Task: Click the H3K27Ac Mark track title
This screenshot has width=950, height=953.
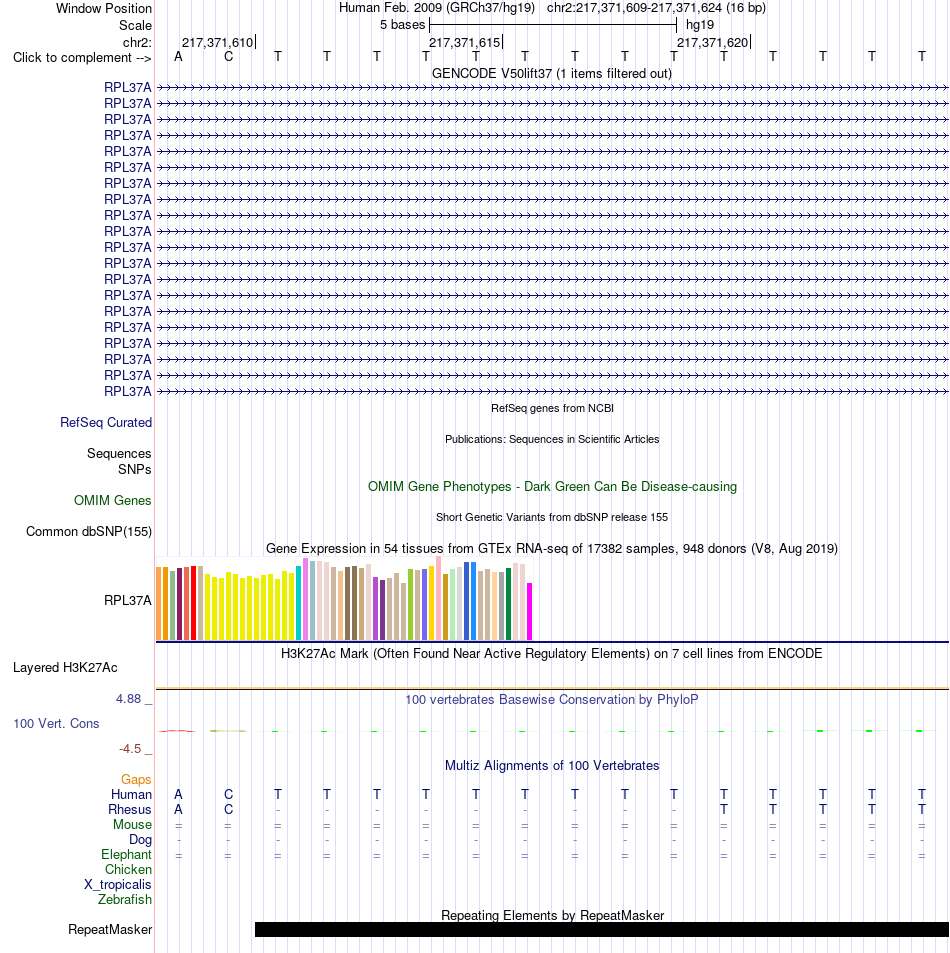Action: pyautogui.click(x=552, y=654)
